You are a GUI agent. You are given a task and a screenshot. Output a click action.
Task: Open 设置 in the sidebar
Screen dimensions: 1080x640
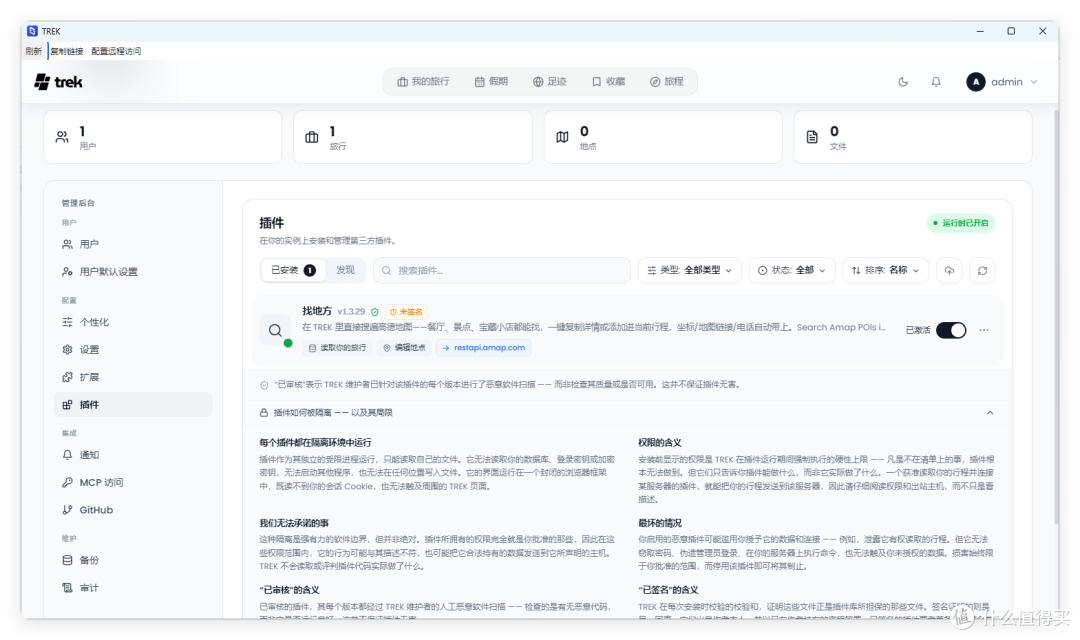point(133,349)
